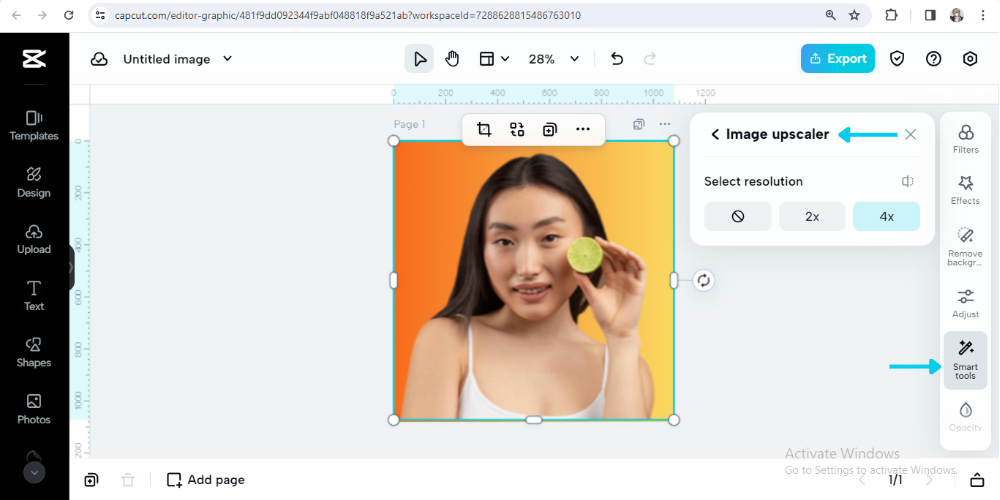Open the Remove background tool
The image size is (1000, 500).
pos(965,244)
